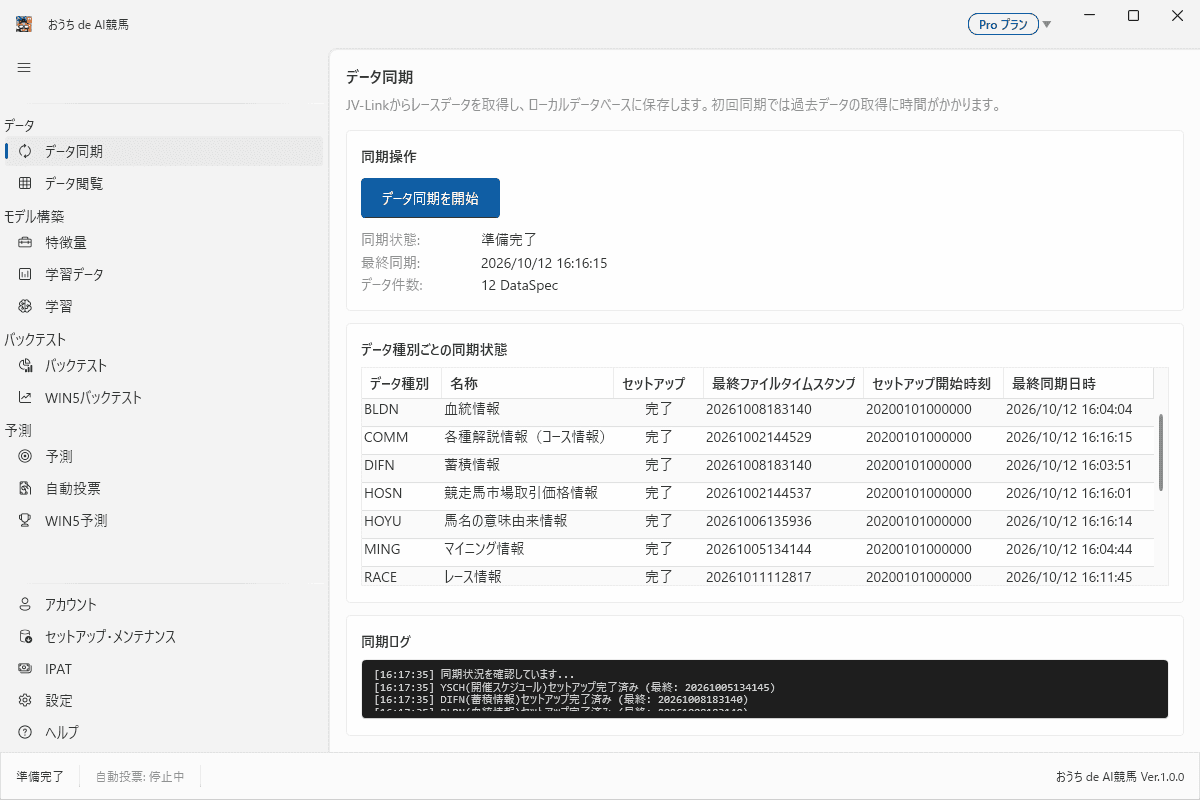This screenshot has width=1200, height=800.
Task: Open WIN5バックテスト page
Action: tap(163, 398)
